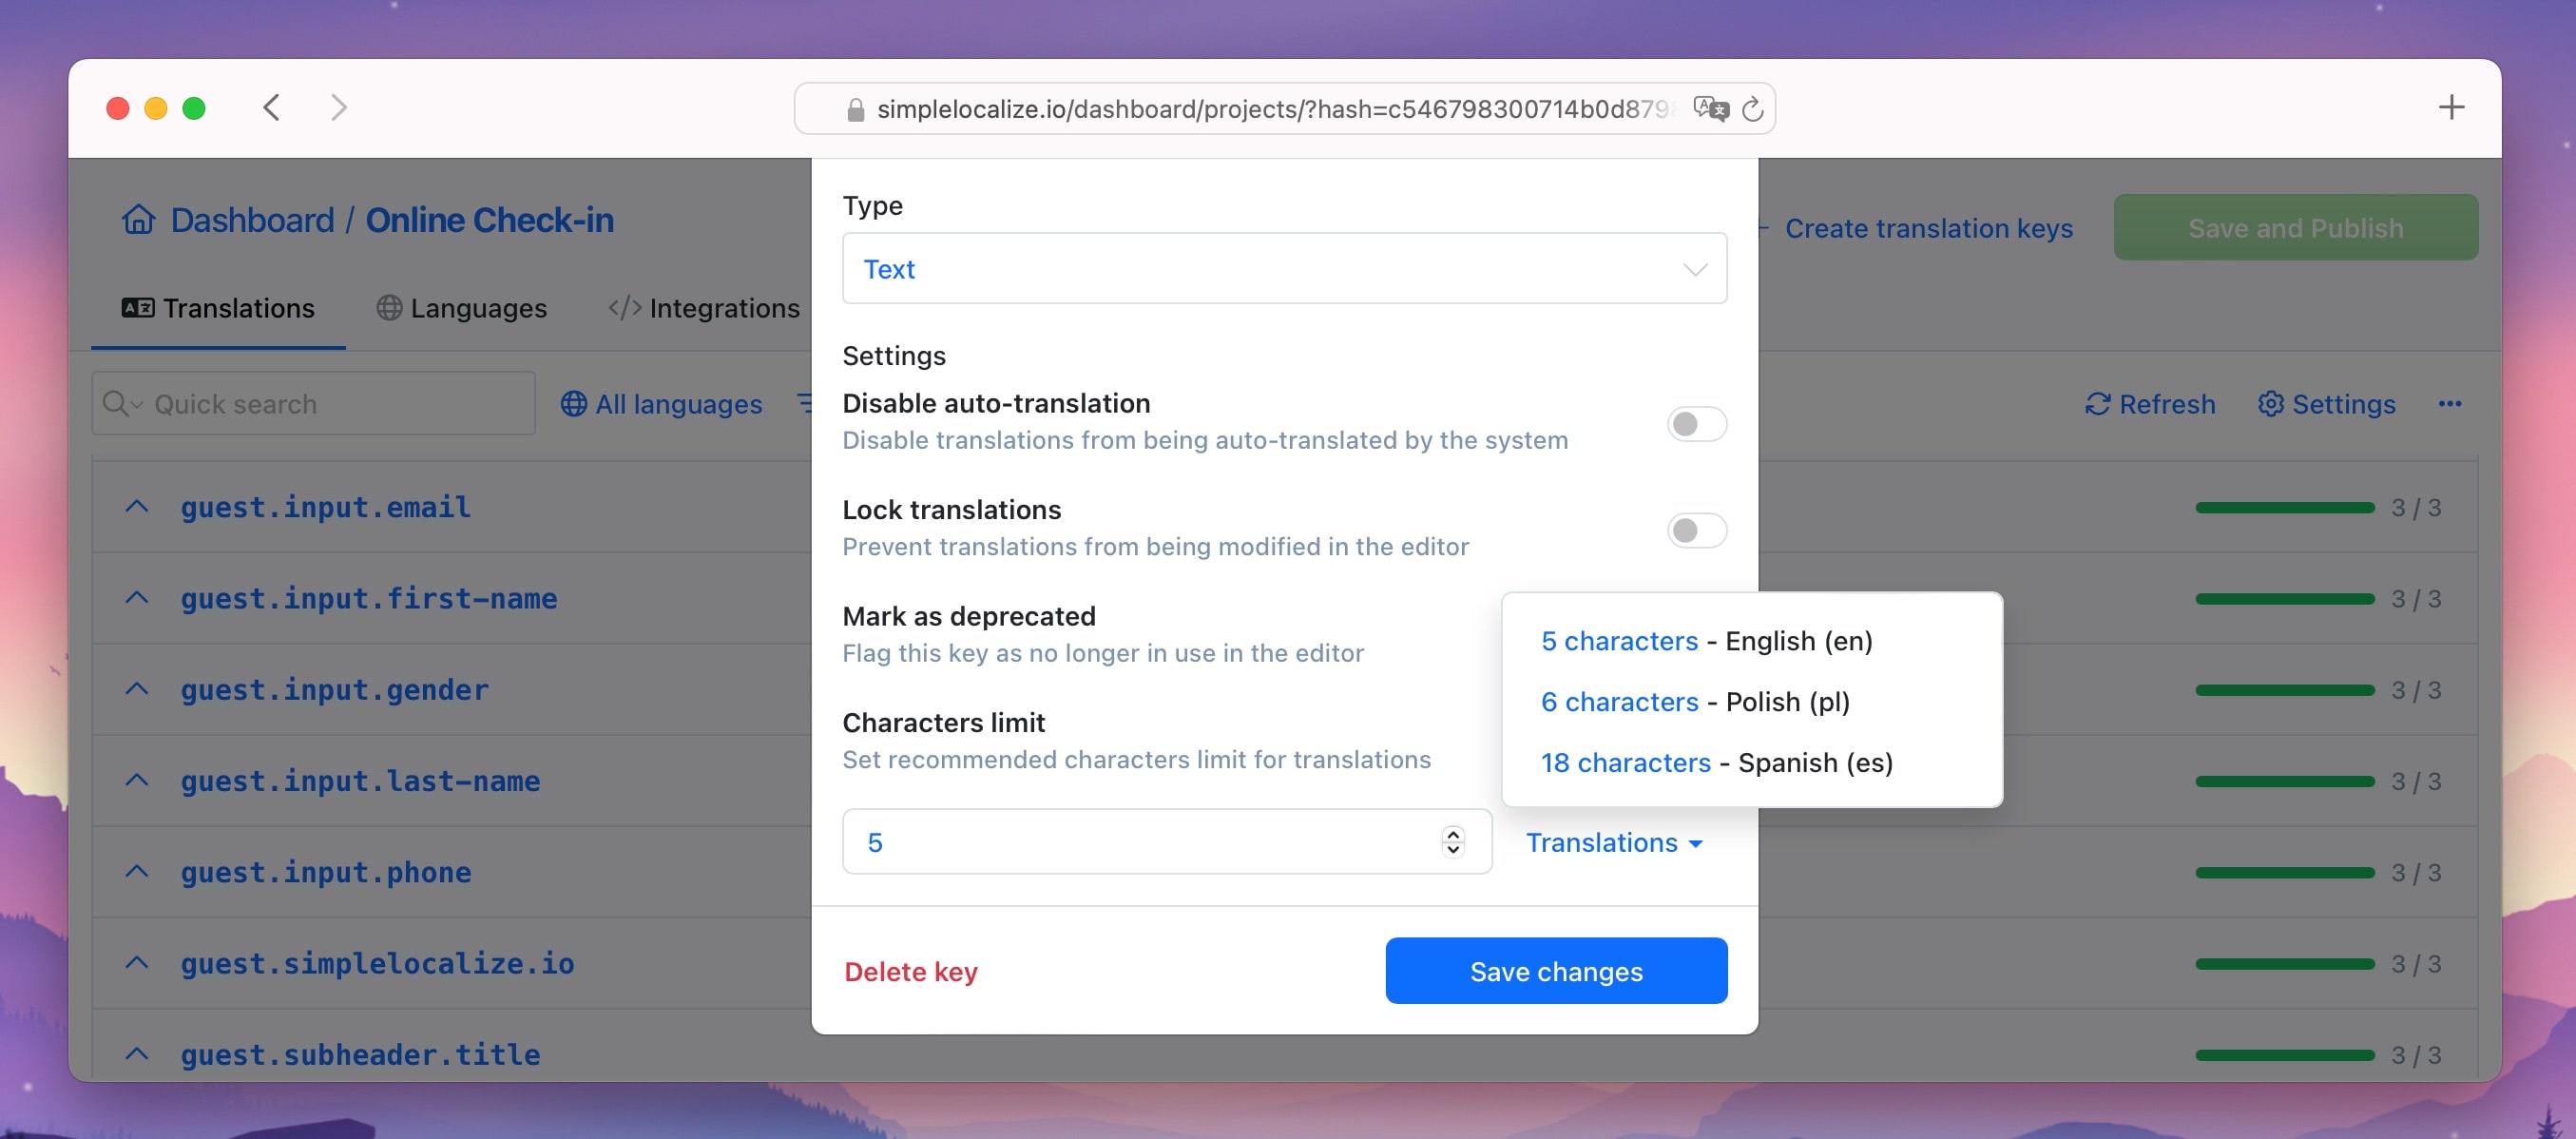This screenshot has height=1139, width=2576.
Task: Click the browser forward arrow
Action: pos(339,108)
